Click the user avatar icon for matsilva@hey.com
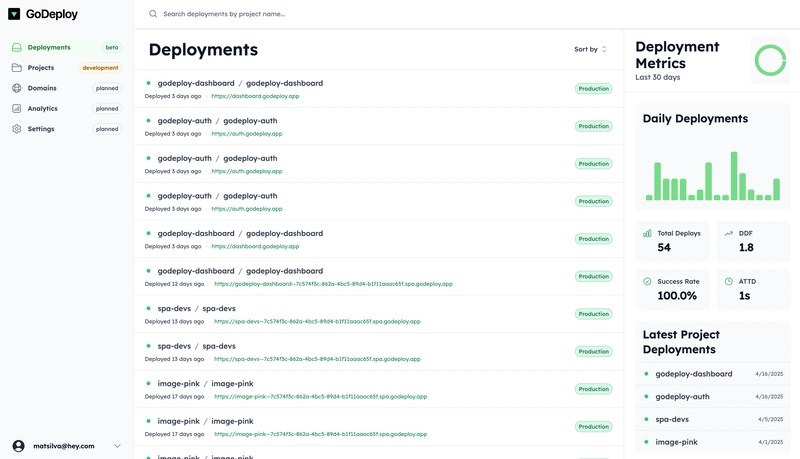This screenshot has width=800, height=459. (x=18, y=446)
